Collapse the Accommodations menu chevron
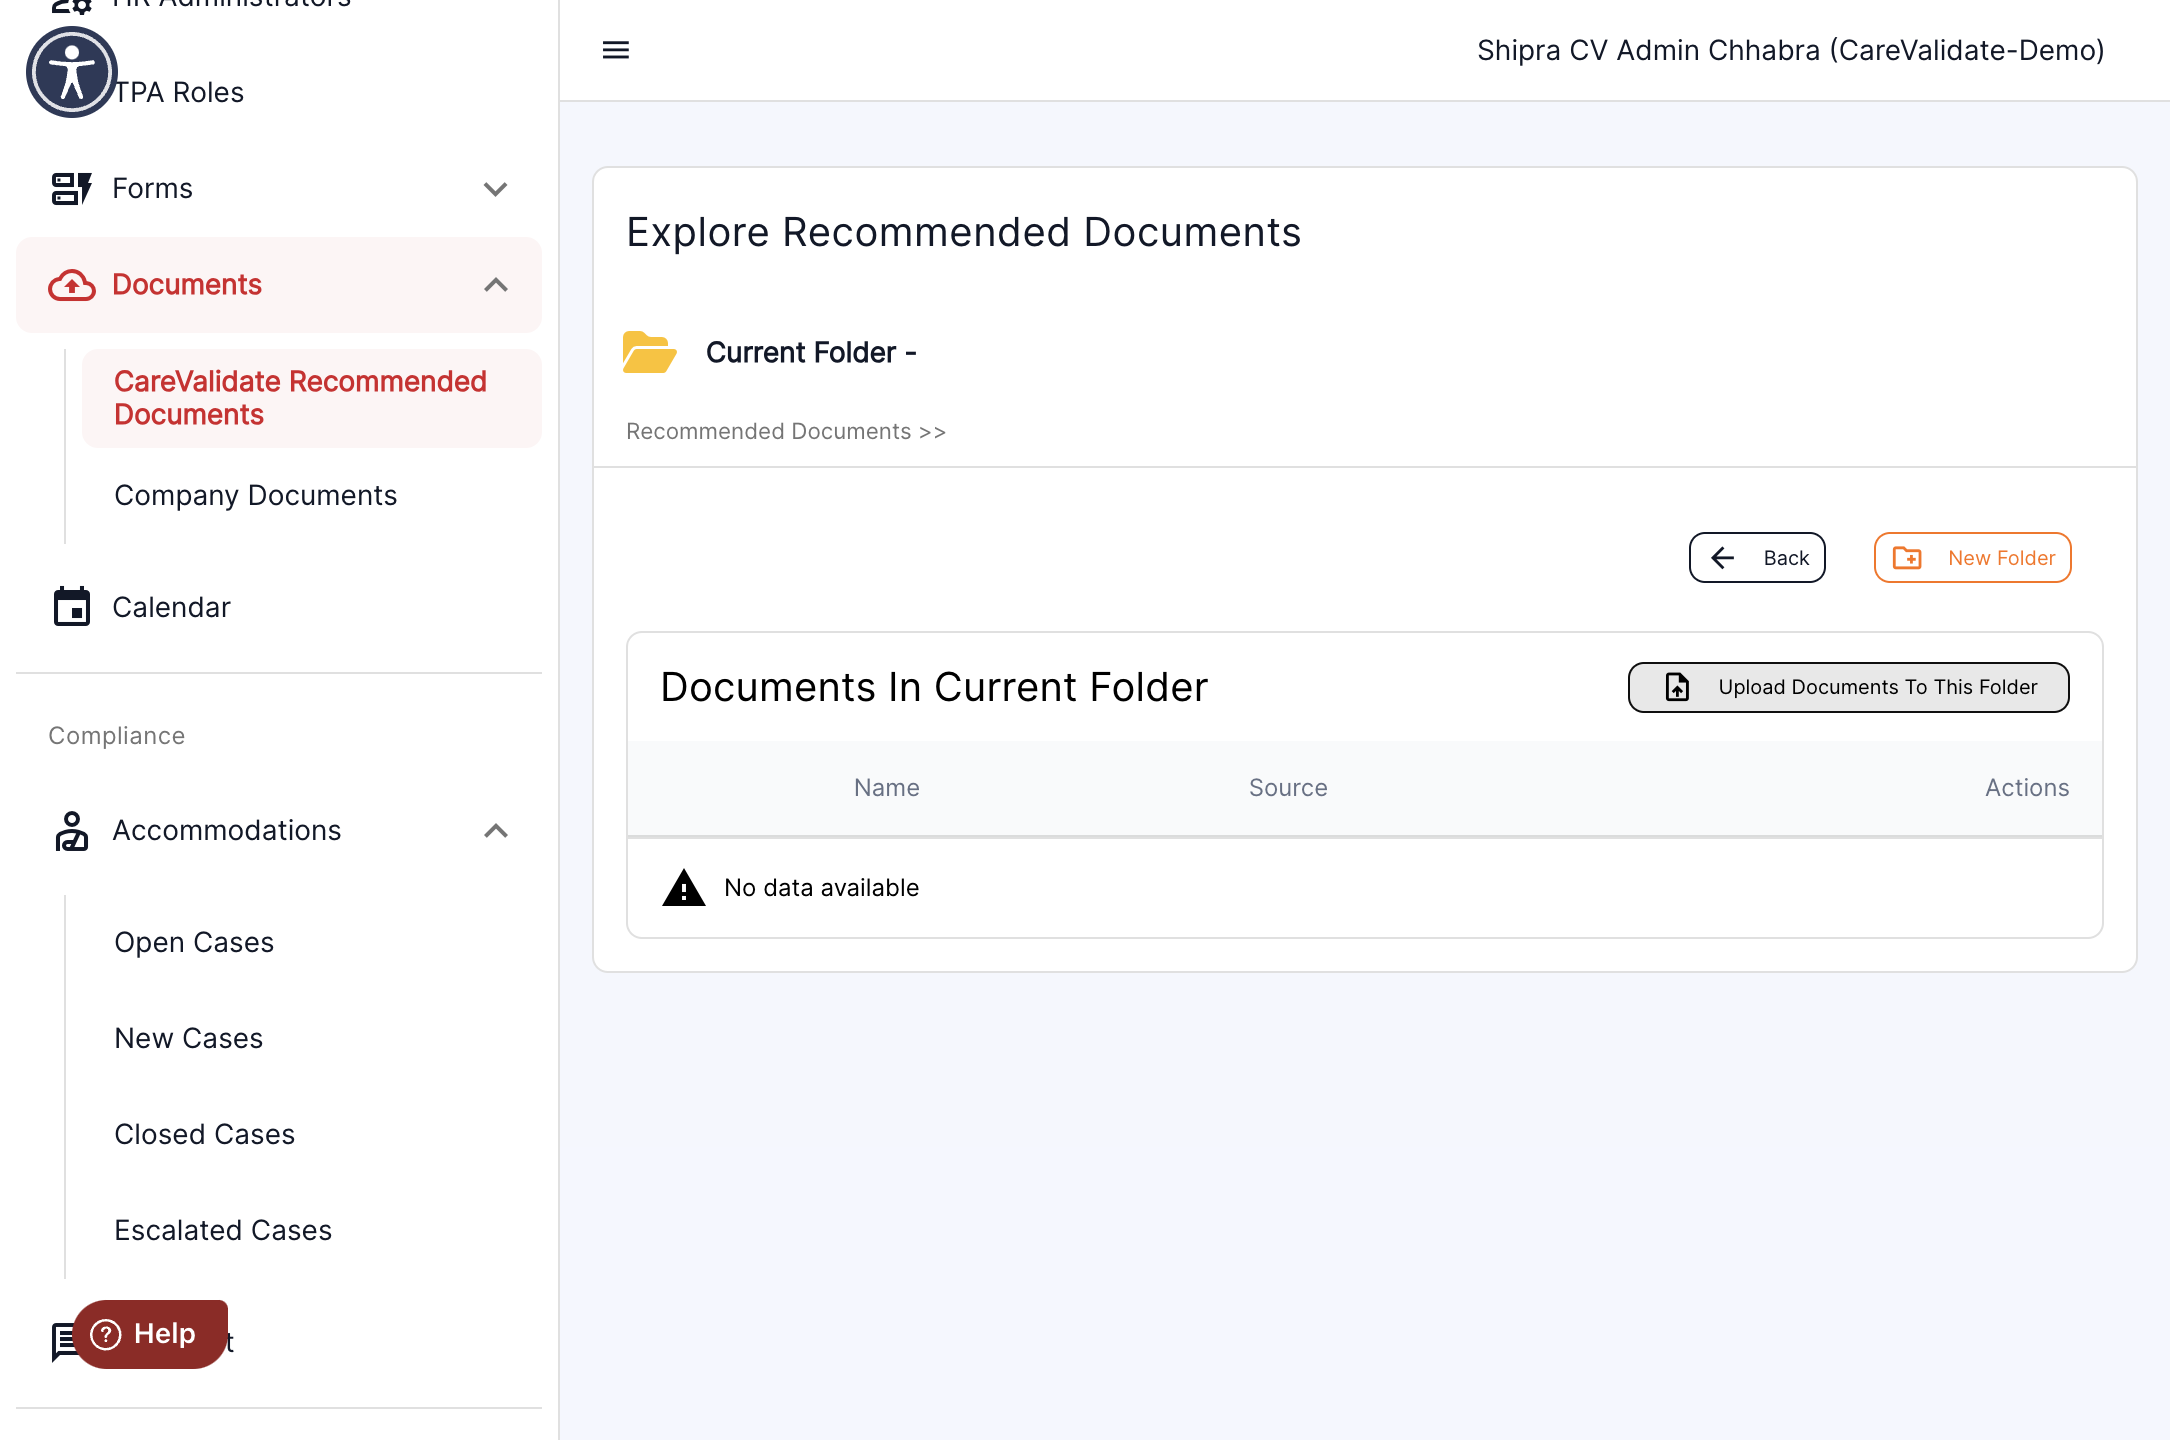2170x1440 pixels. pyautogui.click(x=496, y=831)
